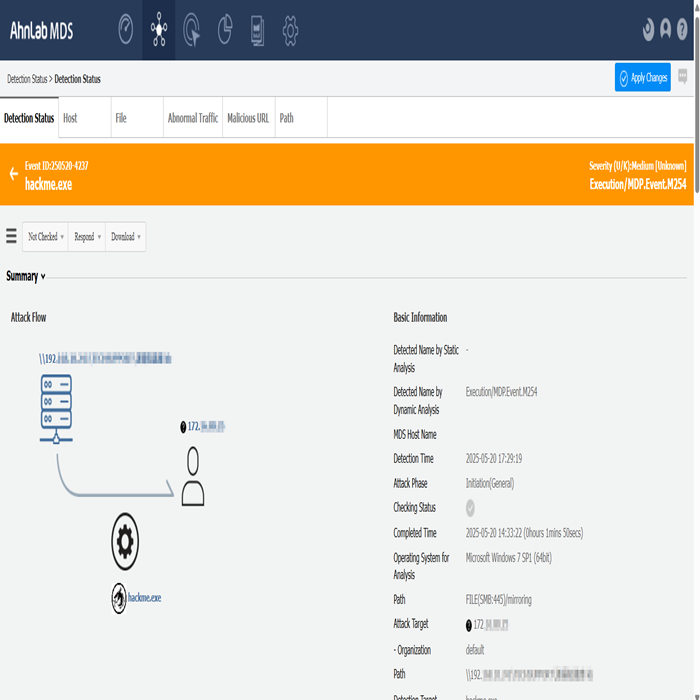Switch to the Malicious URL tab
The height and width of the screenshot is (700, 700).
click(248, 118)
